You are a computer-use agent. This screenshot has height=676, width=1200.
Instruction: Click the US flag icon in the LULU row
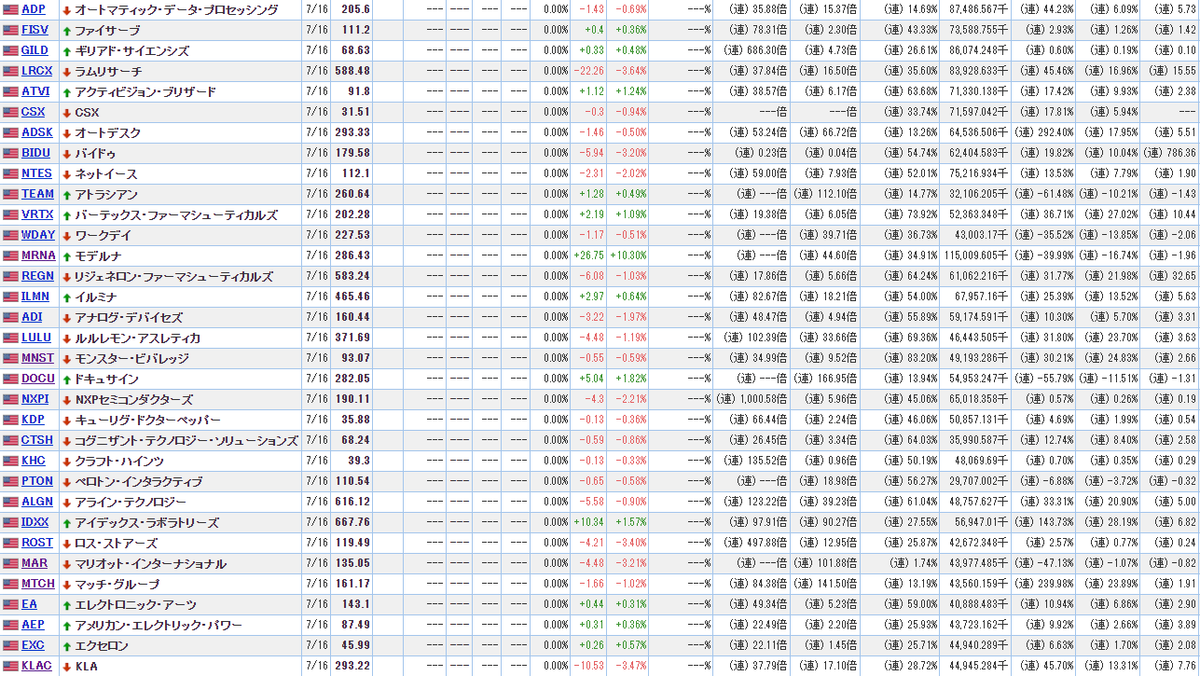click(10, 337)
